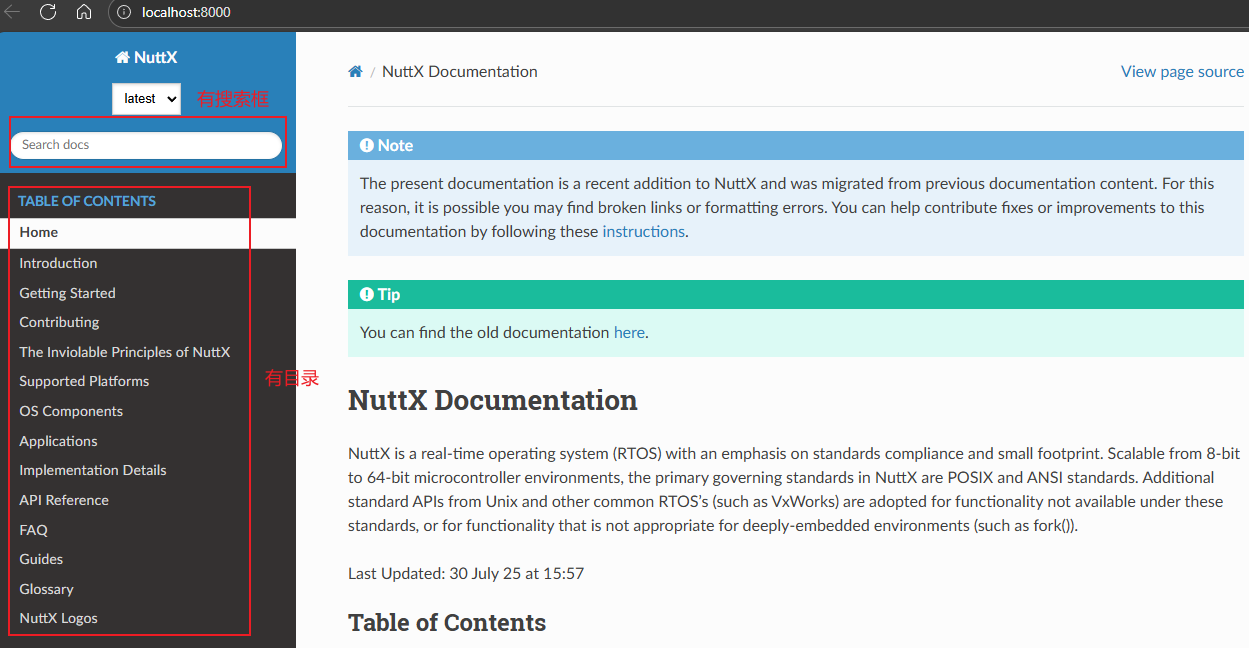Go to the browser home icon
Viewport: 1249px width, 648px height.
pyautogui.click(x=84, y=12)
